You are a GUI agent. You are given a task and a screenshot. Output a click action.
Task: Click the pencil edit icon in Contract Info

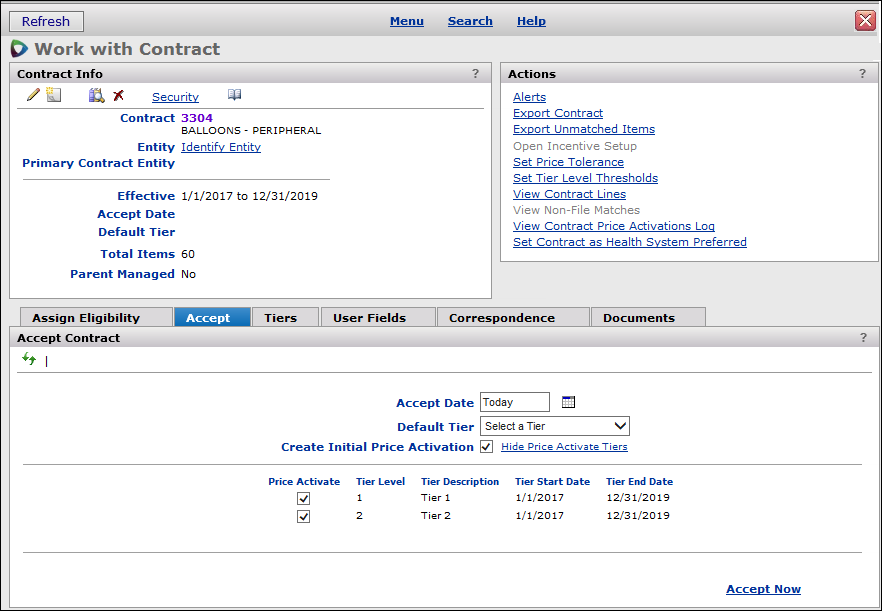(33, 95)
